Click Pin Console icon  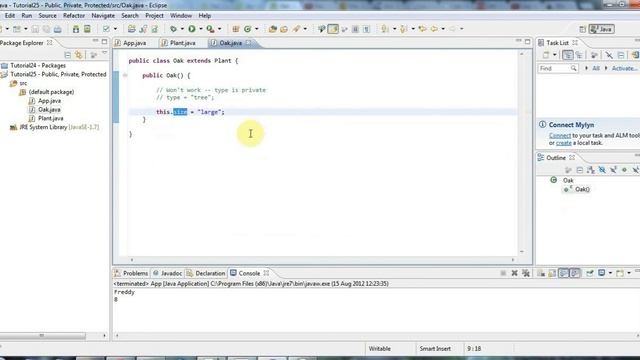[x=589, y=273]
